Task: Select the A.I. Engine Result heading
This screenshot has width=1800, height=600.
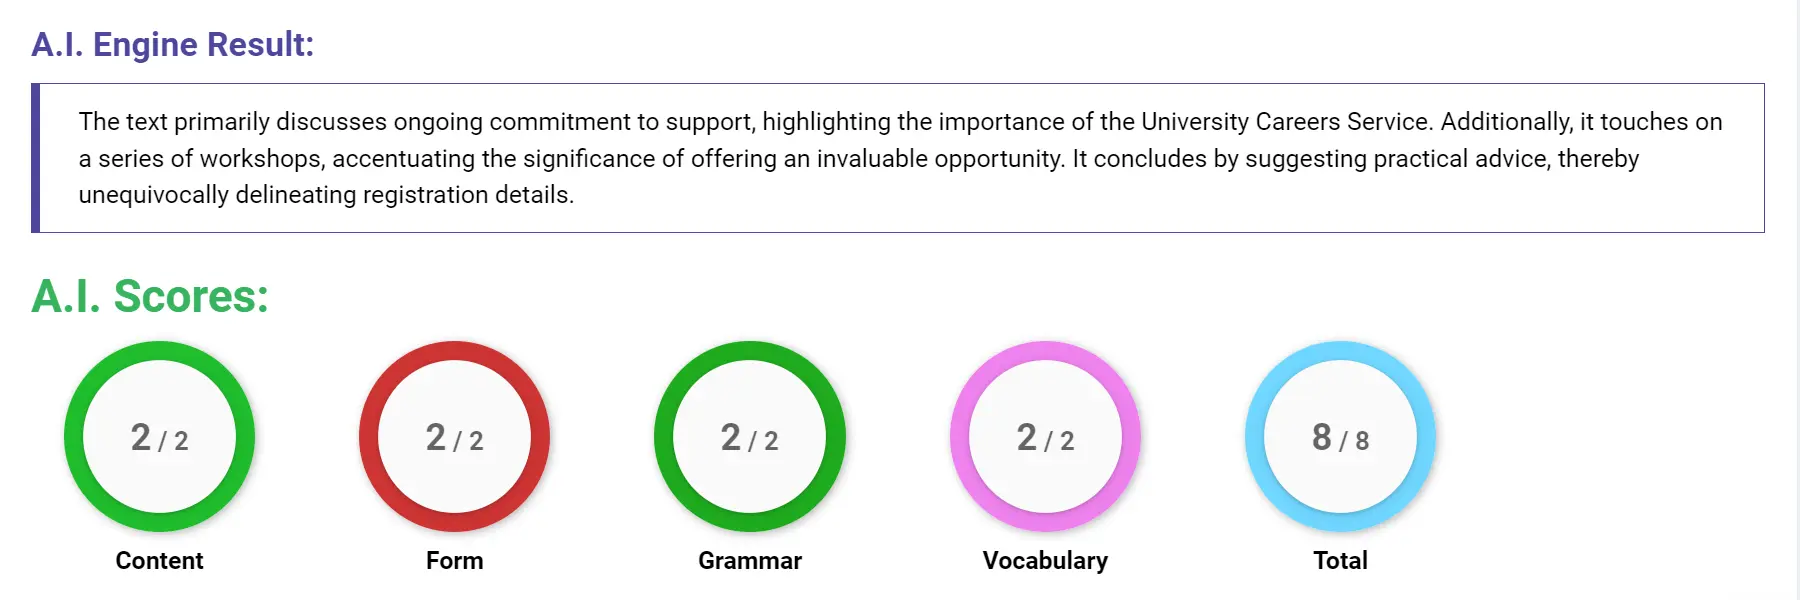Action: (x=172, y=44)
